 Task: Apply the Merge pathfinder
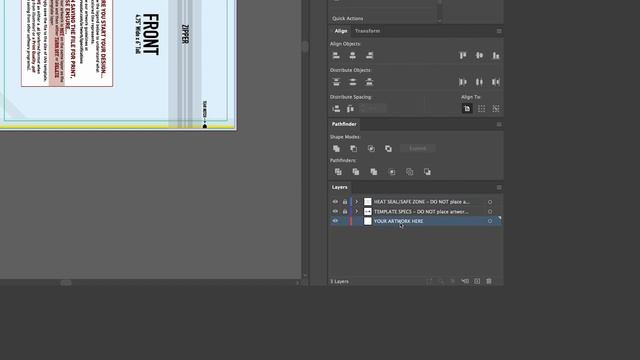pos(373,172)
